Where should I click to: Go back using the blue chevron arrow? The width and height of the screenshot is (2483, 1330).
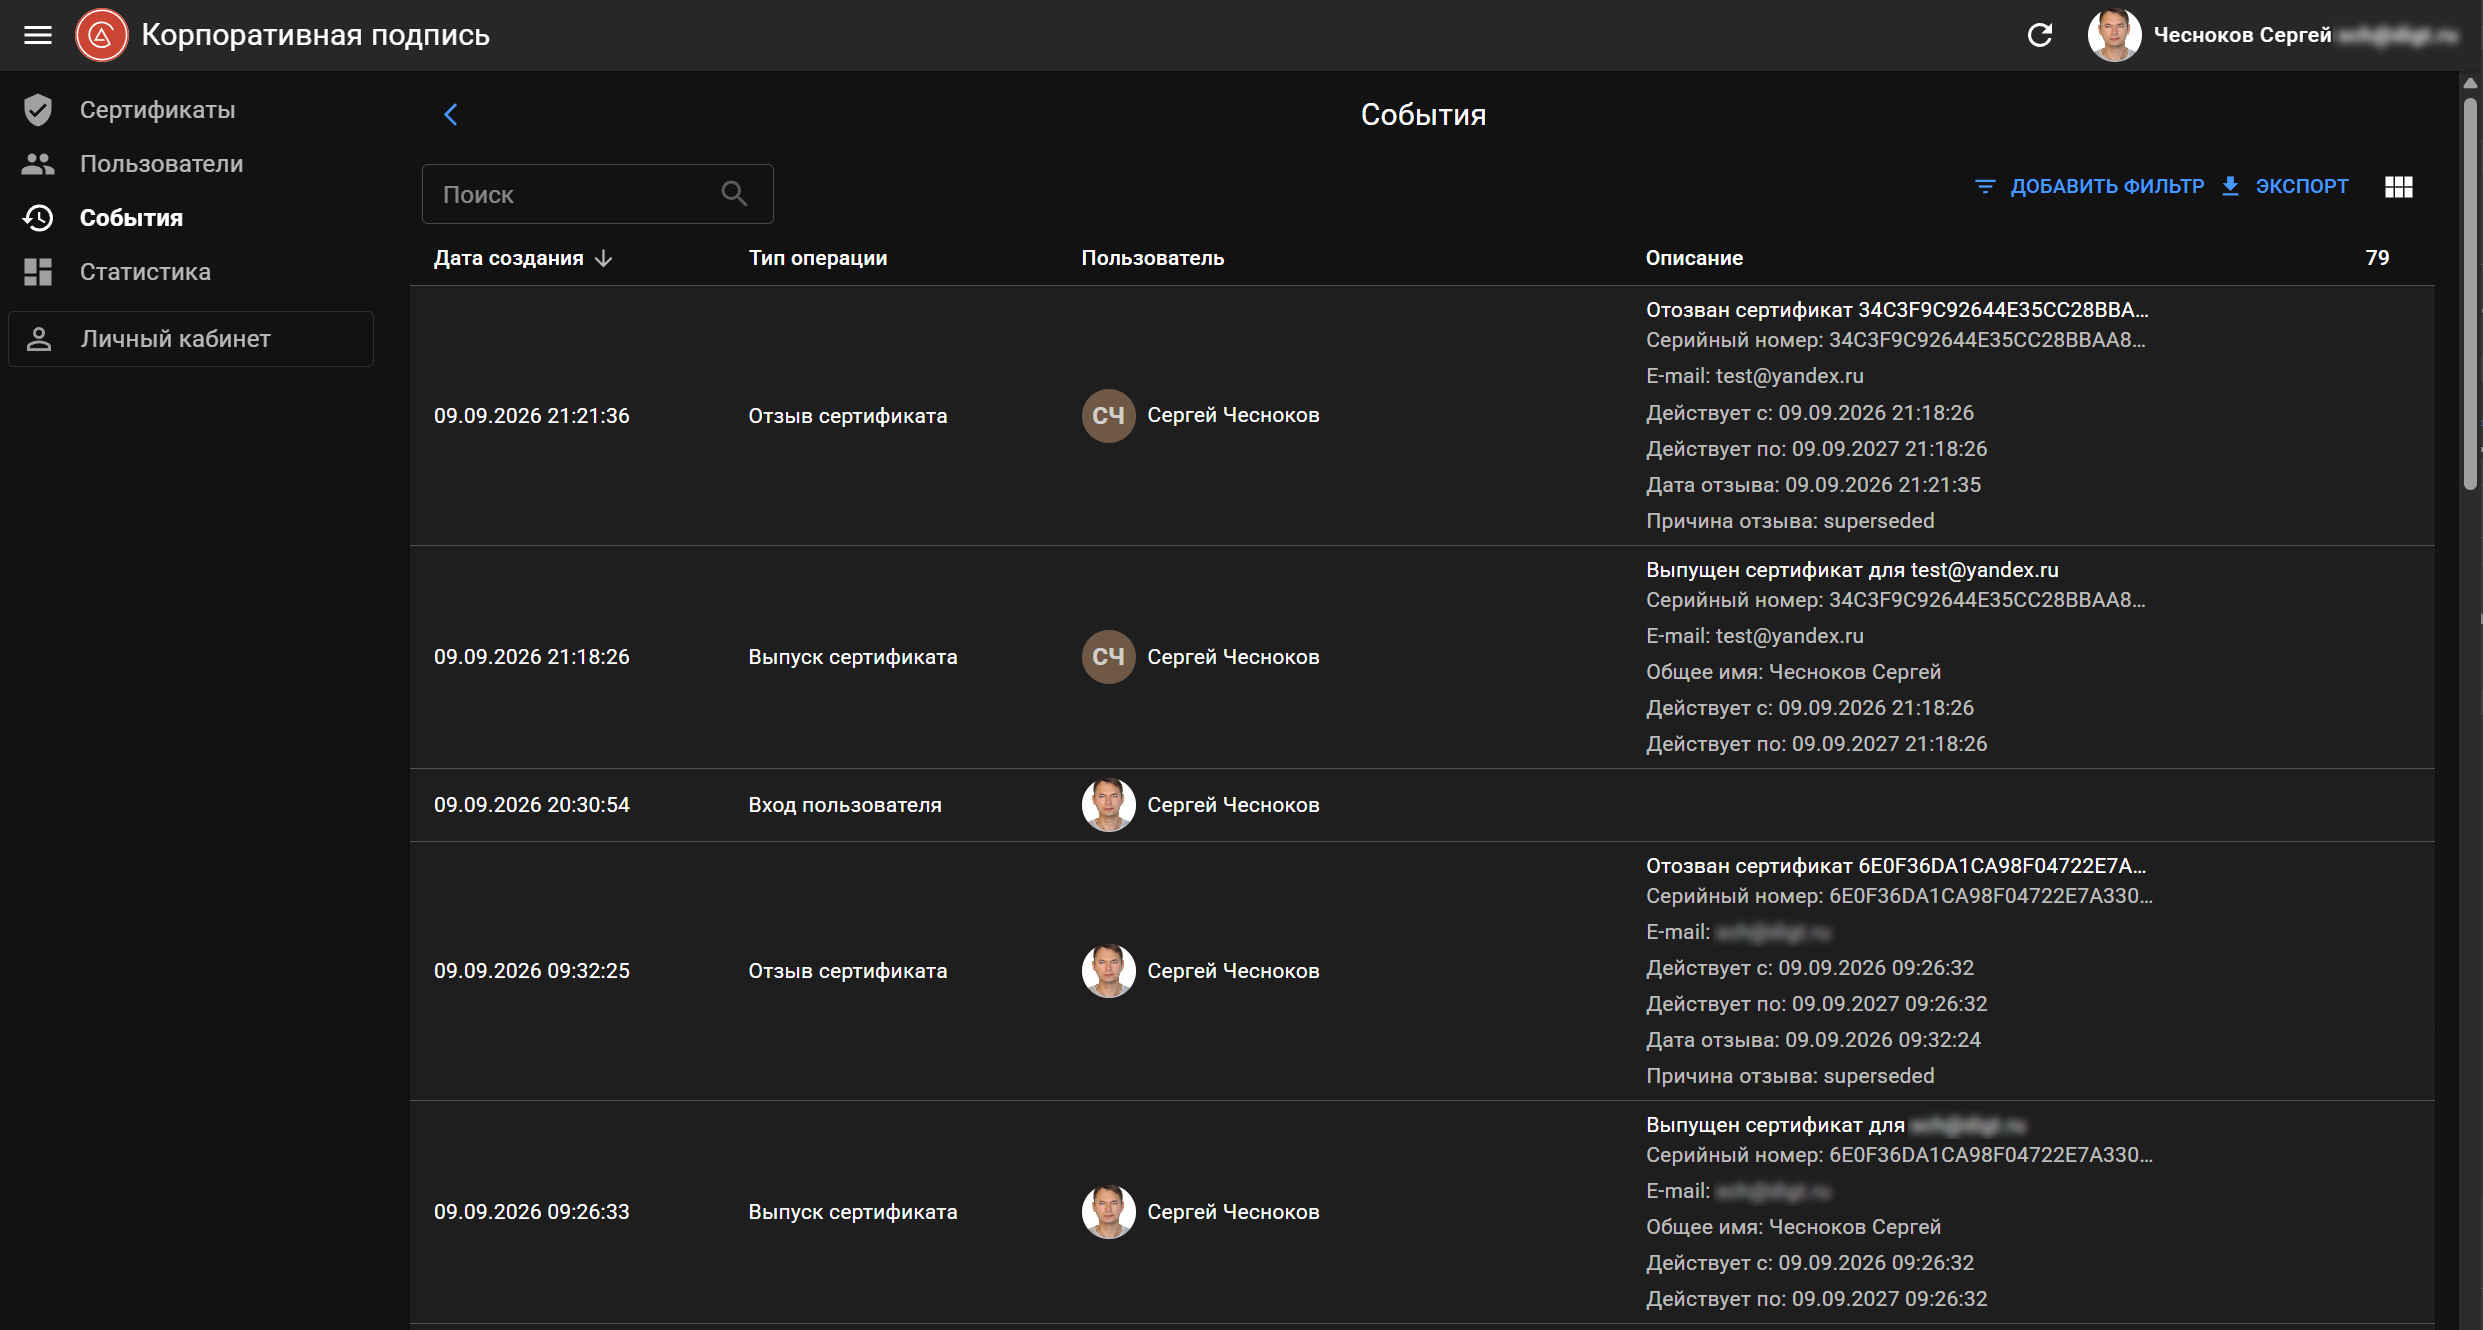tap(451, 115)
